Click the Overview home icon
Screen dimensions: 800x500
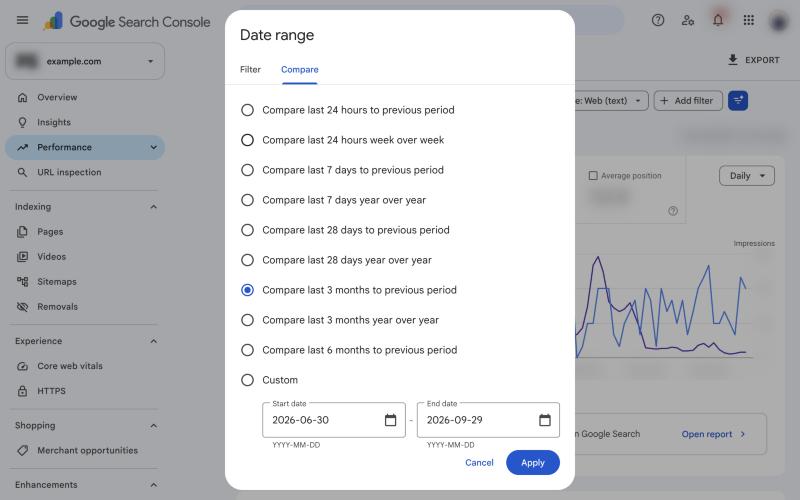(22, 97)
